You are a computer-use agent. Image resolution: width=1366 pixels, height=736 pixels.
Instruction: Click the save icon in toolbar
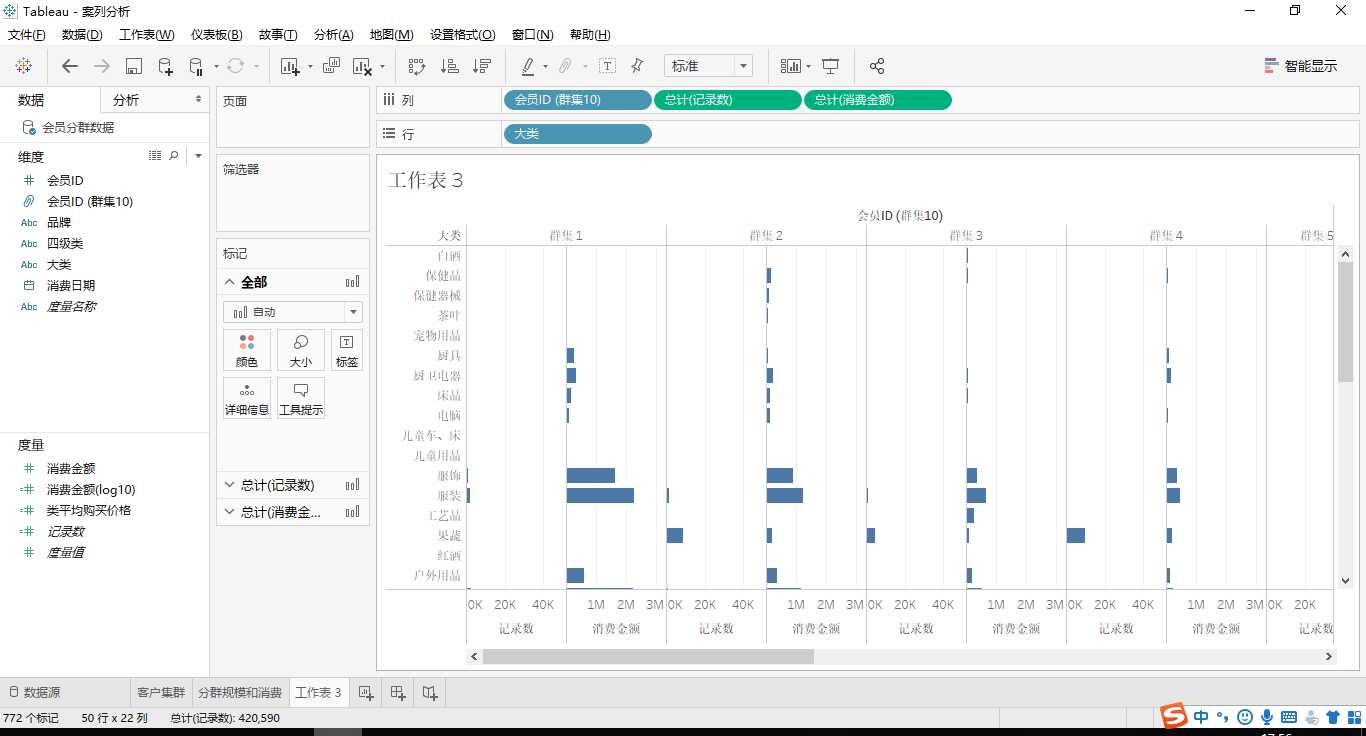(134, 66)
